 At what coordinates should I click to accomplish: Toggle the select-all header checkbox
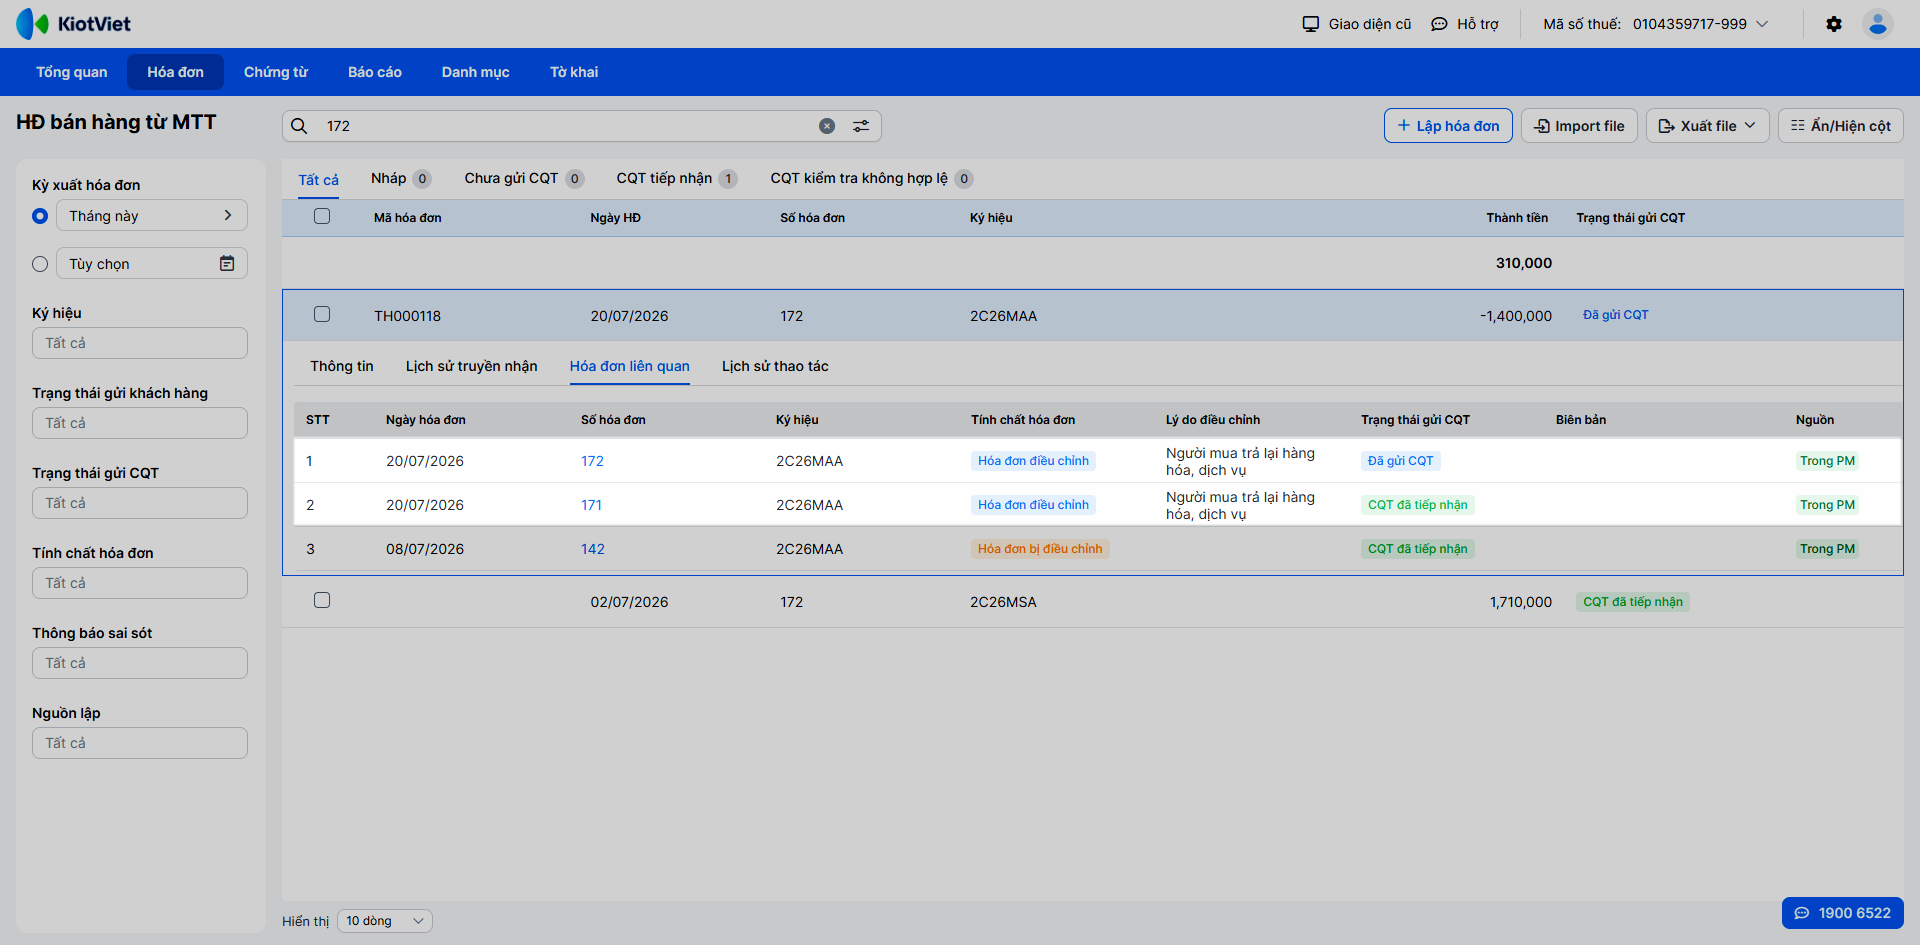322,216
